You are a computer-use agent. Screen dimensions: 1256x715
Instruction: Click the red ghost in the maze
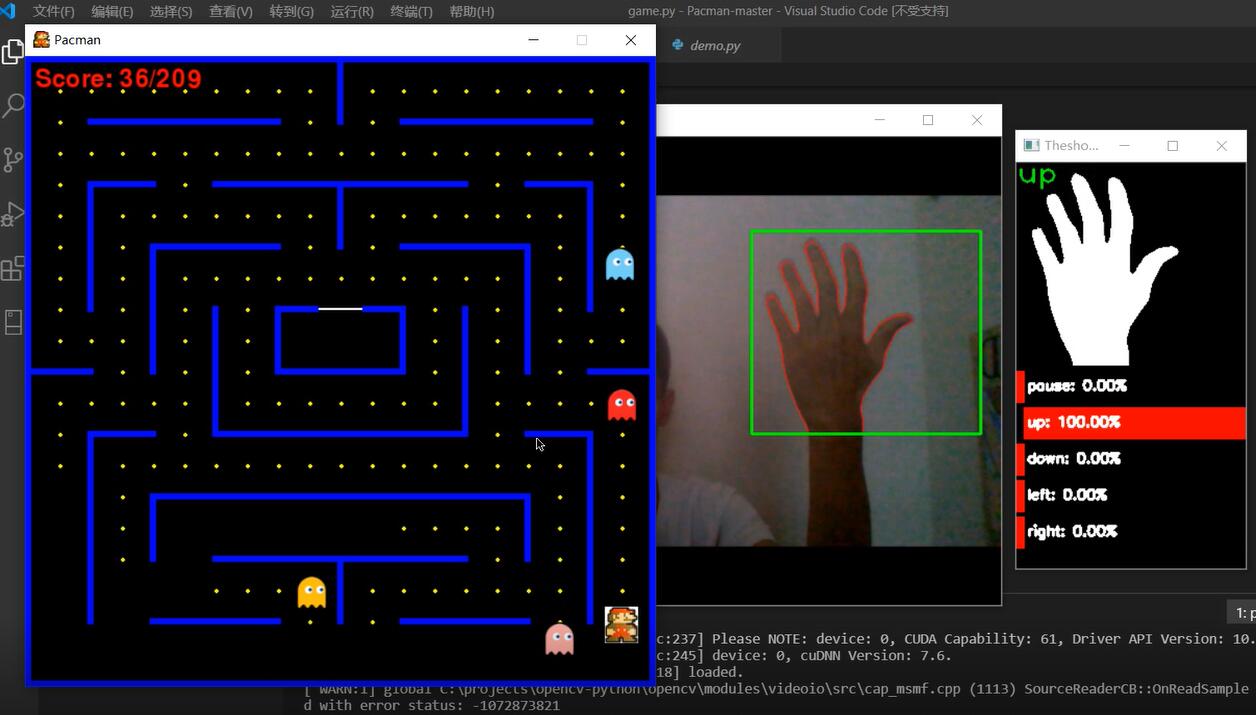coord(622,405)
